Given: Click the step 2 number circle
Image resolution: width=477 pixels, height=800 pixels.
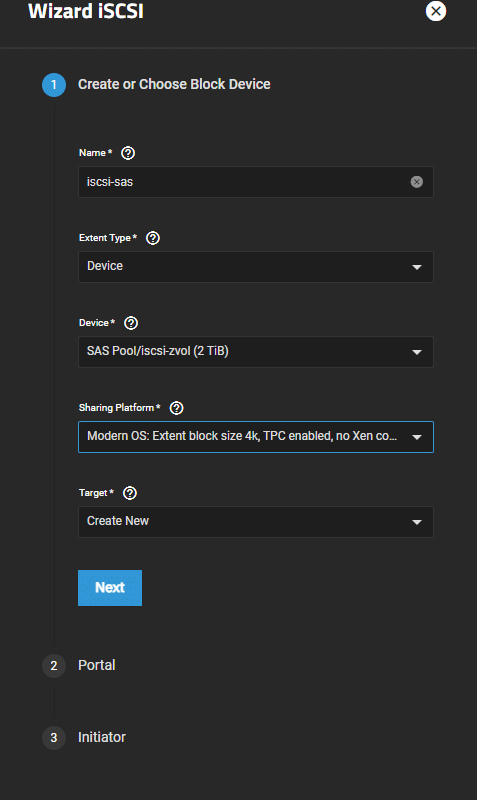Looking at the screenshot, I should click(x=54, y=666).
